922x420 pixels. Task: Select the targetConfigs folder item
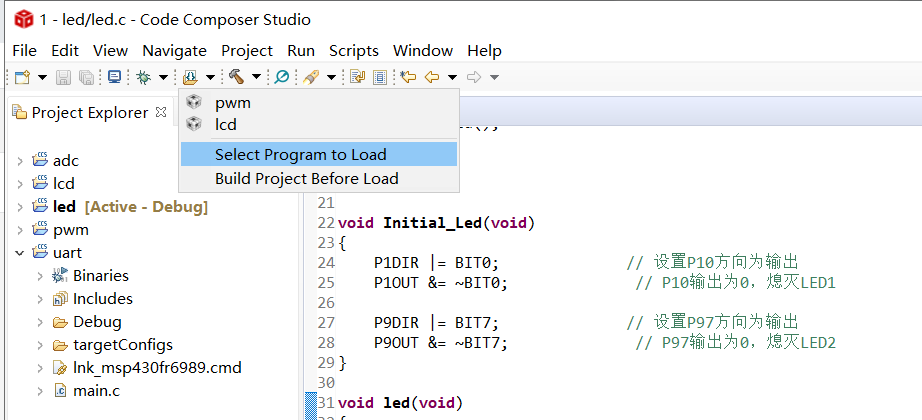tap(123, 345)
